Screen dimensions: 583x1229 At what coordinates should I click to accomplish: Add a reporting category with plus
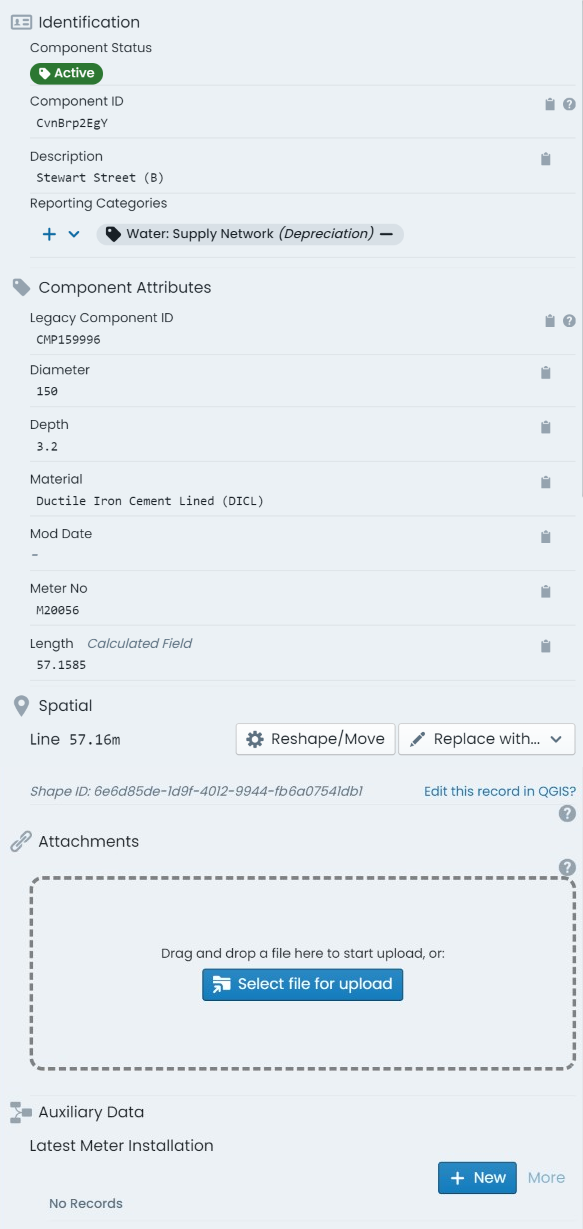pyautogui.click(x=49, y=234)
